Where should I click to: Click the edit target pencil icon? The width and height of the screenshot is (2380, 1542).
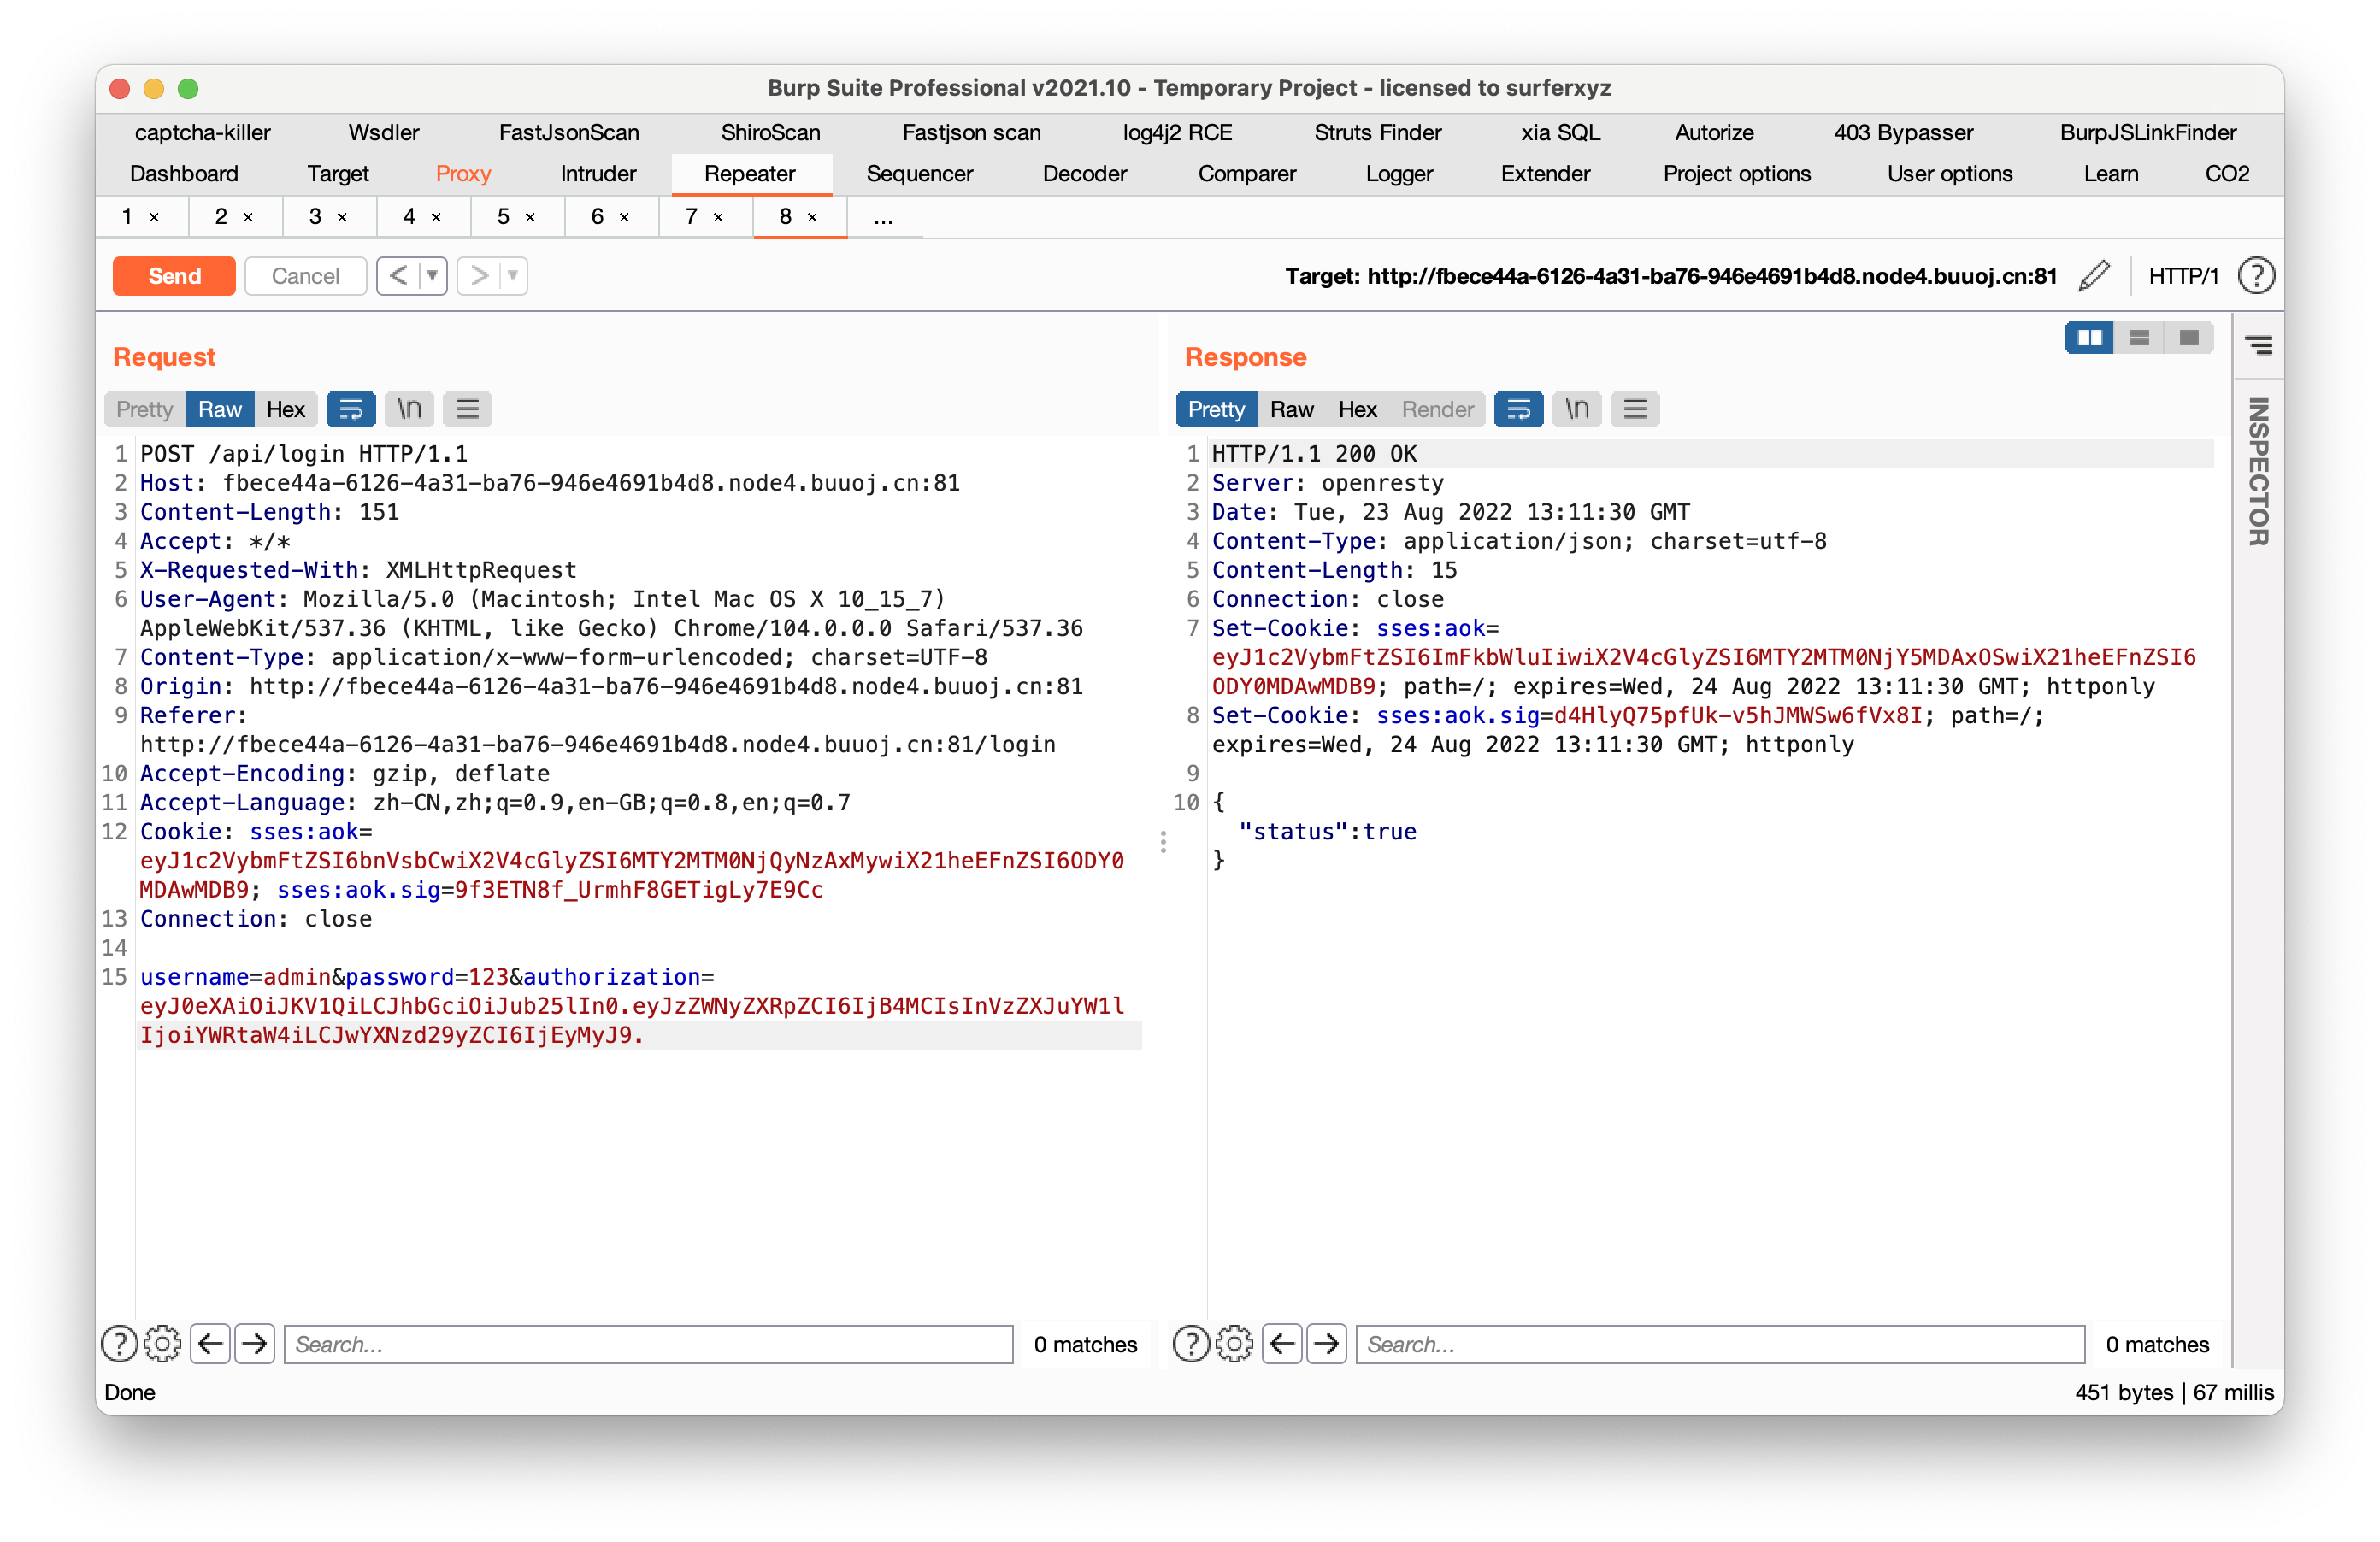2094,276
